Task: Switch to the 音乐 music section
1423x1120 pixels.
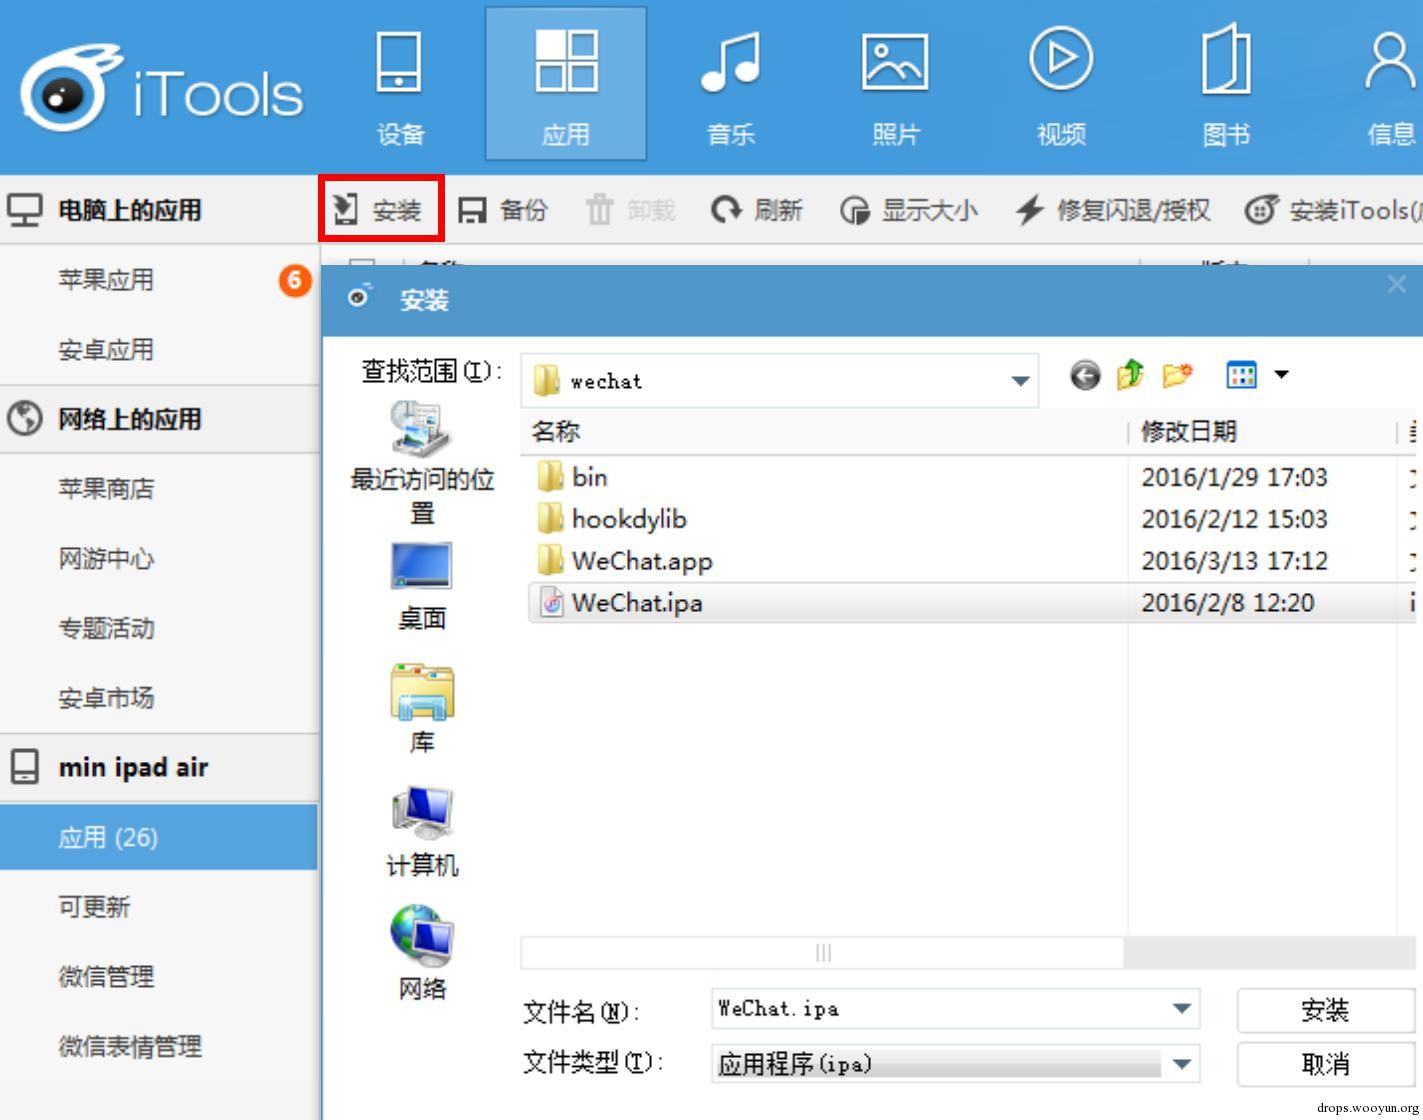Action: 731,88
